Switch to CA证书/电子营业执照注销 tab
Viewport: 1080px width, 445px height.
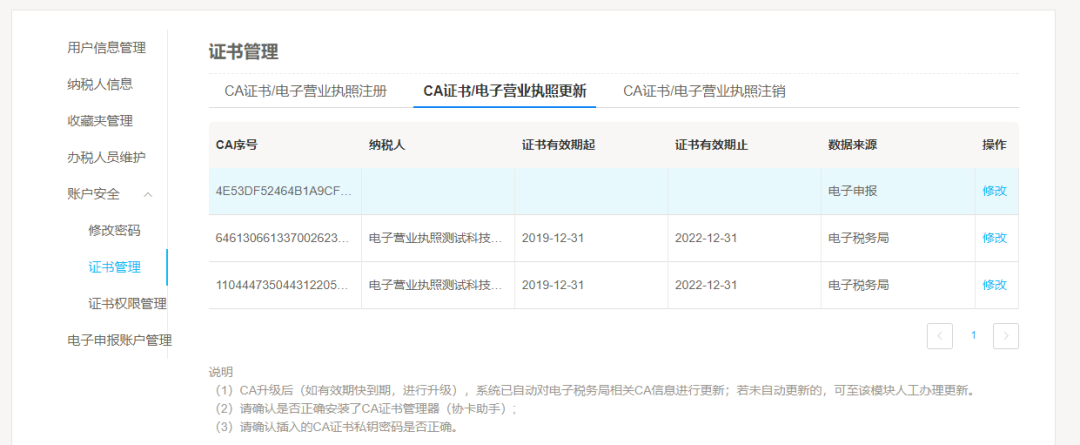(x=705, y=92)
